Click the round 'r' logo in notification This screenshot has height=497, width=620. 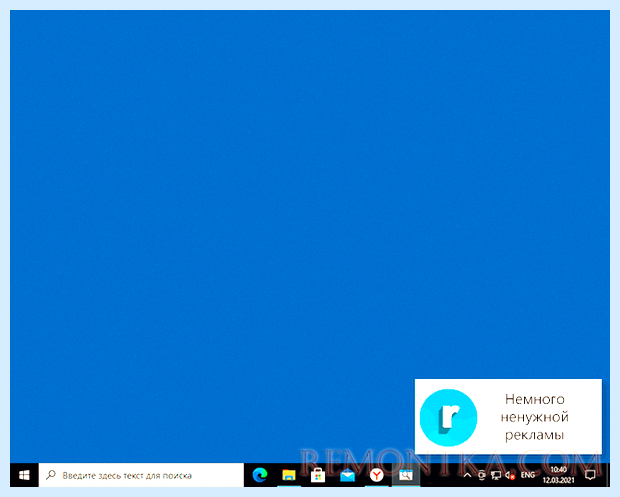448,418
